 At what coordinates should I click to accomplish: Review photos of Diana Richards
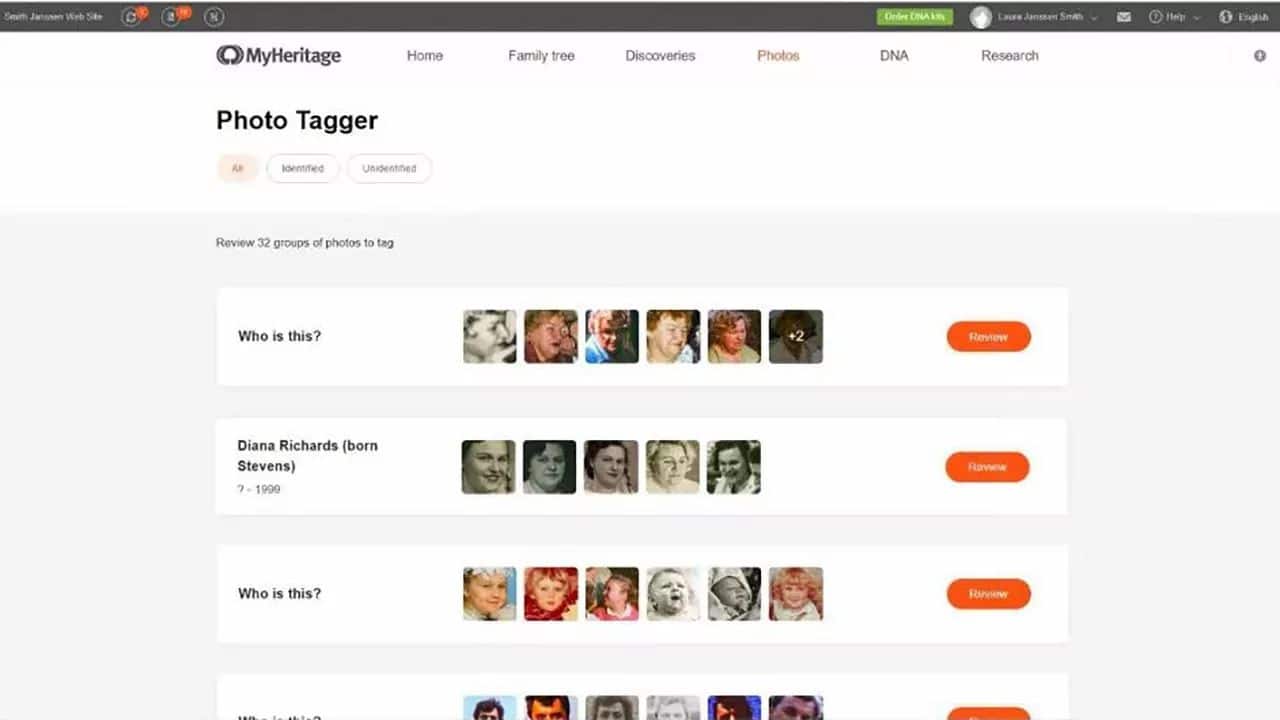point(987,466)
